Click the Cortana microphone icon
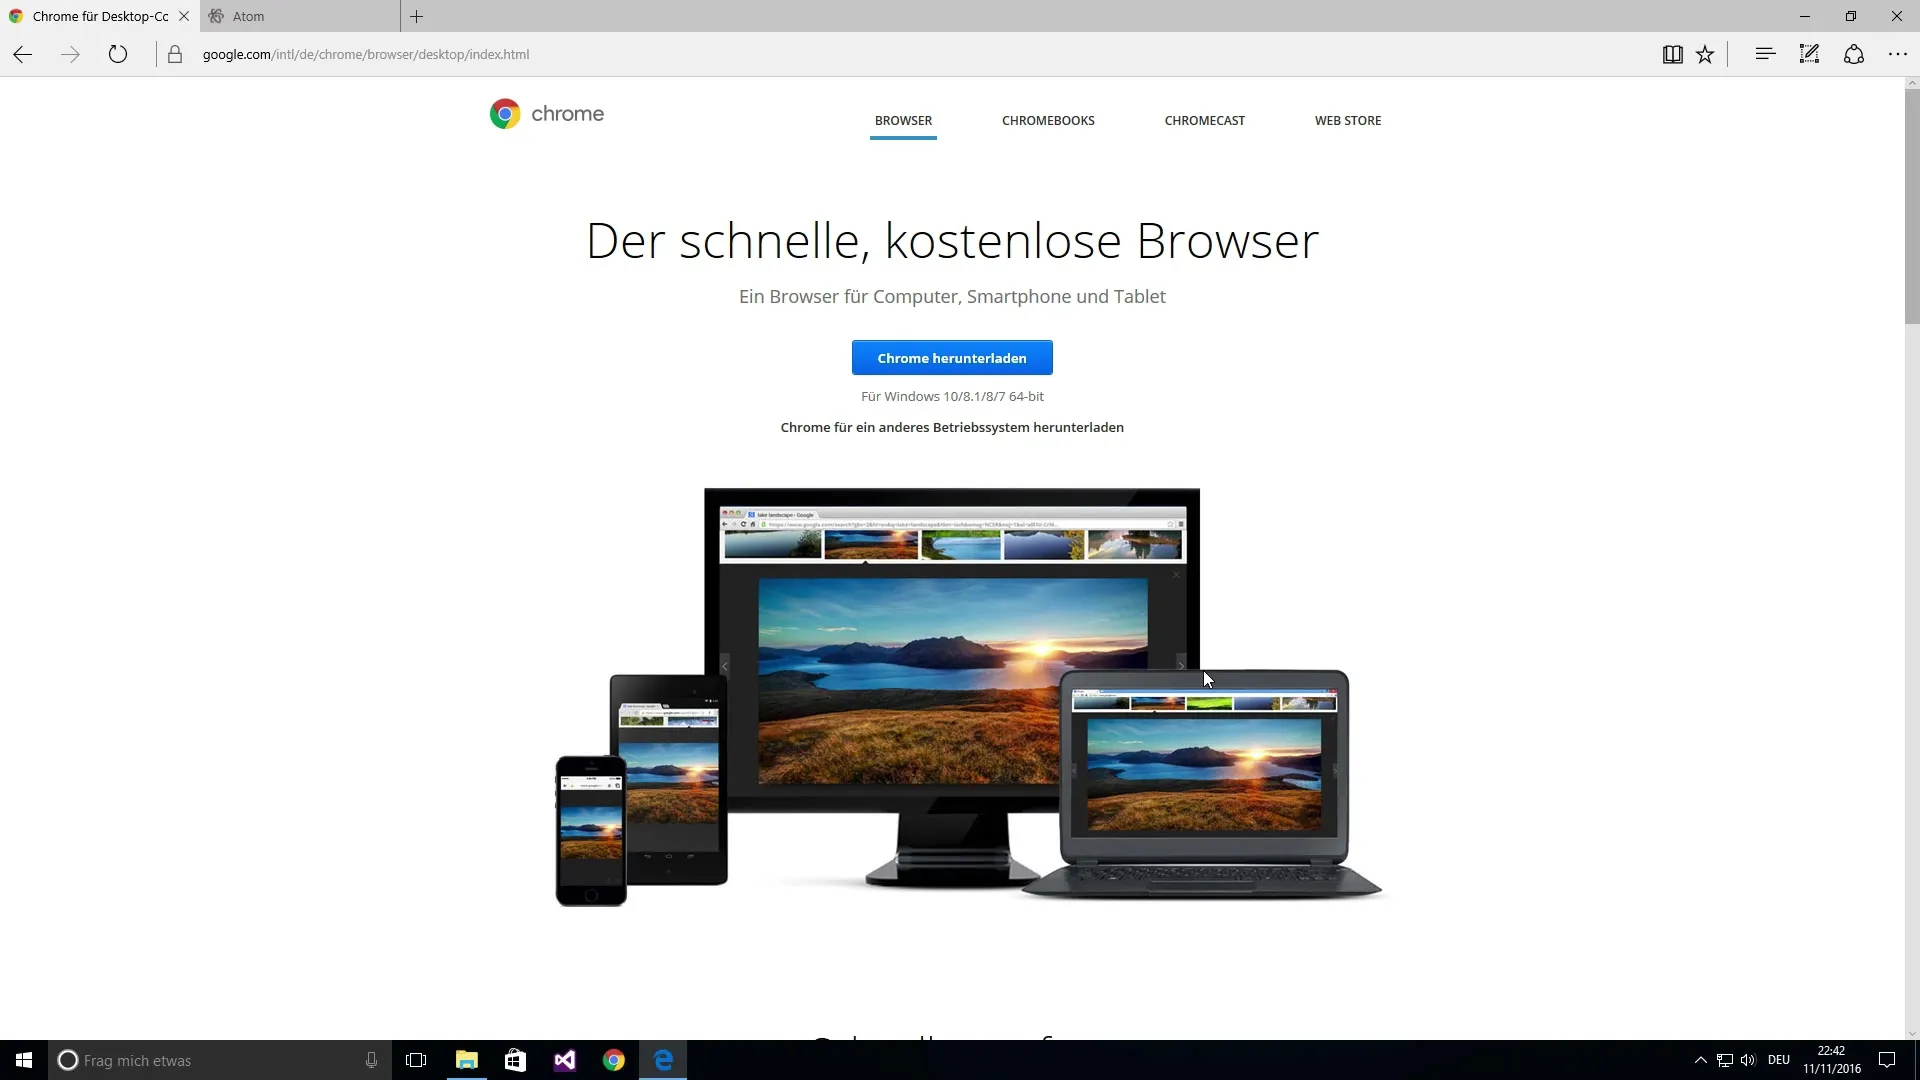The image size is (1920, 1080). tap(371, 1060)
